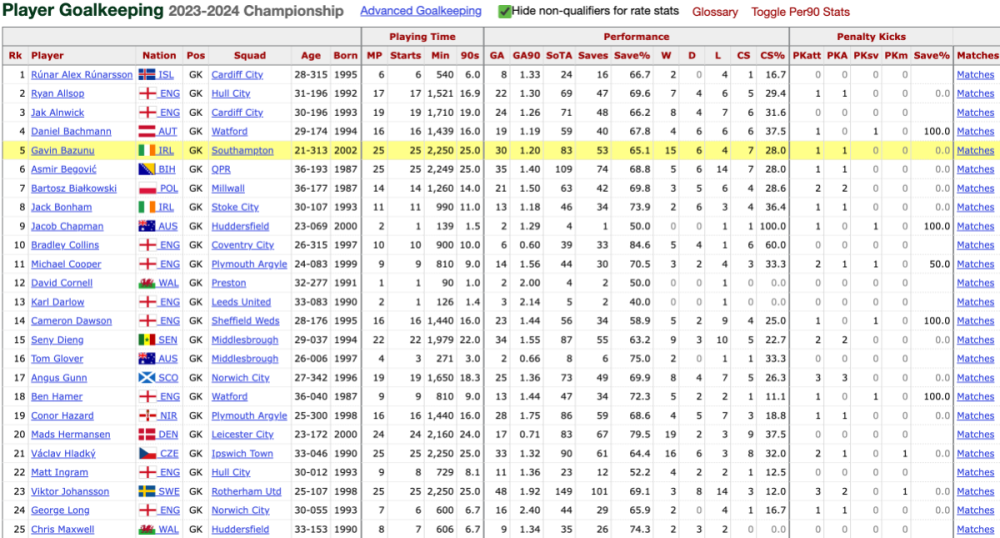Click the Bosnia flag next to Asmir Begović

point(146,170)
